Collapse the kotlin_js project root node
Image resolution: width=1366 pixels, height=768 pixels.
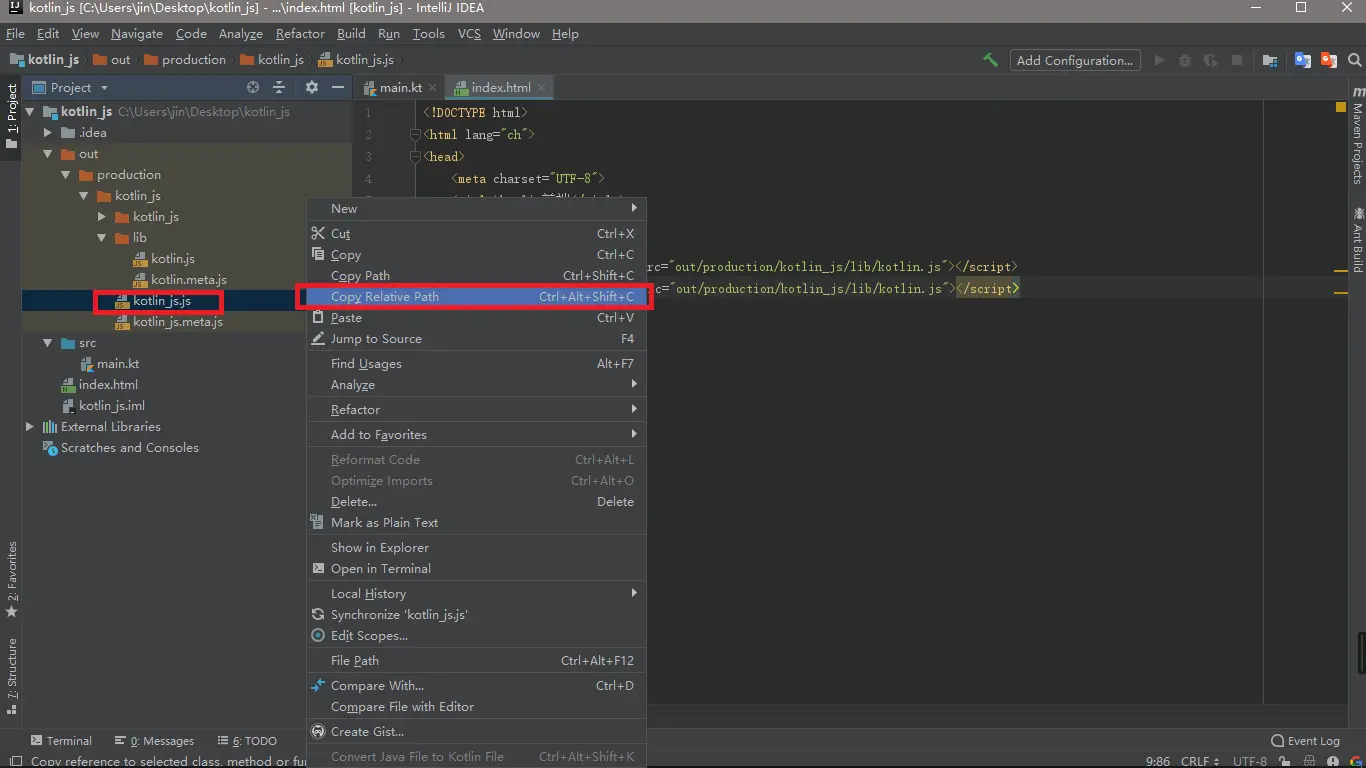(x=30, y=112)
